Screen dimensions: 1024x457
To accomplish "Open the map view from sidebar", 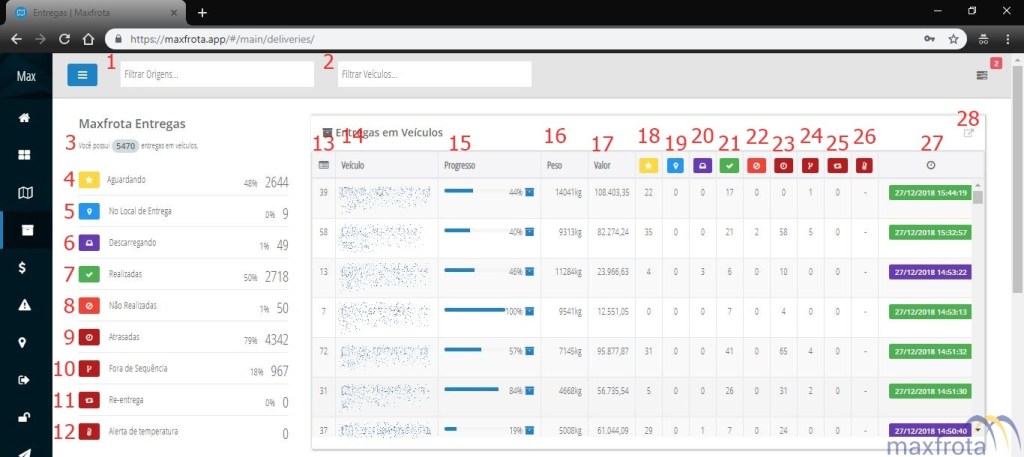I will tap(24, 192).
